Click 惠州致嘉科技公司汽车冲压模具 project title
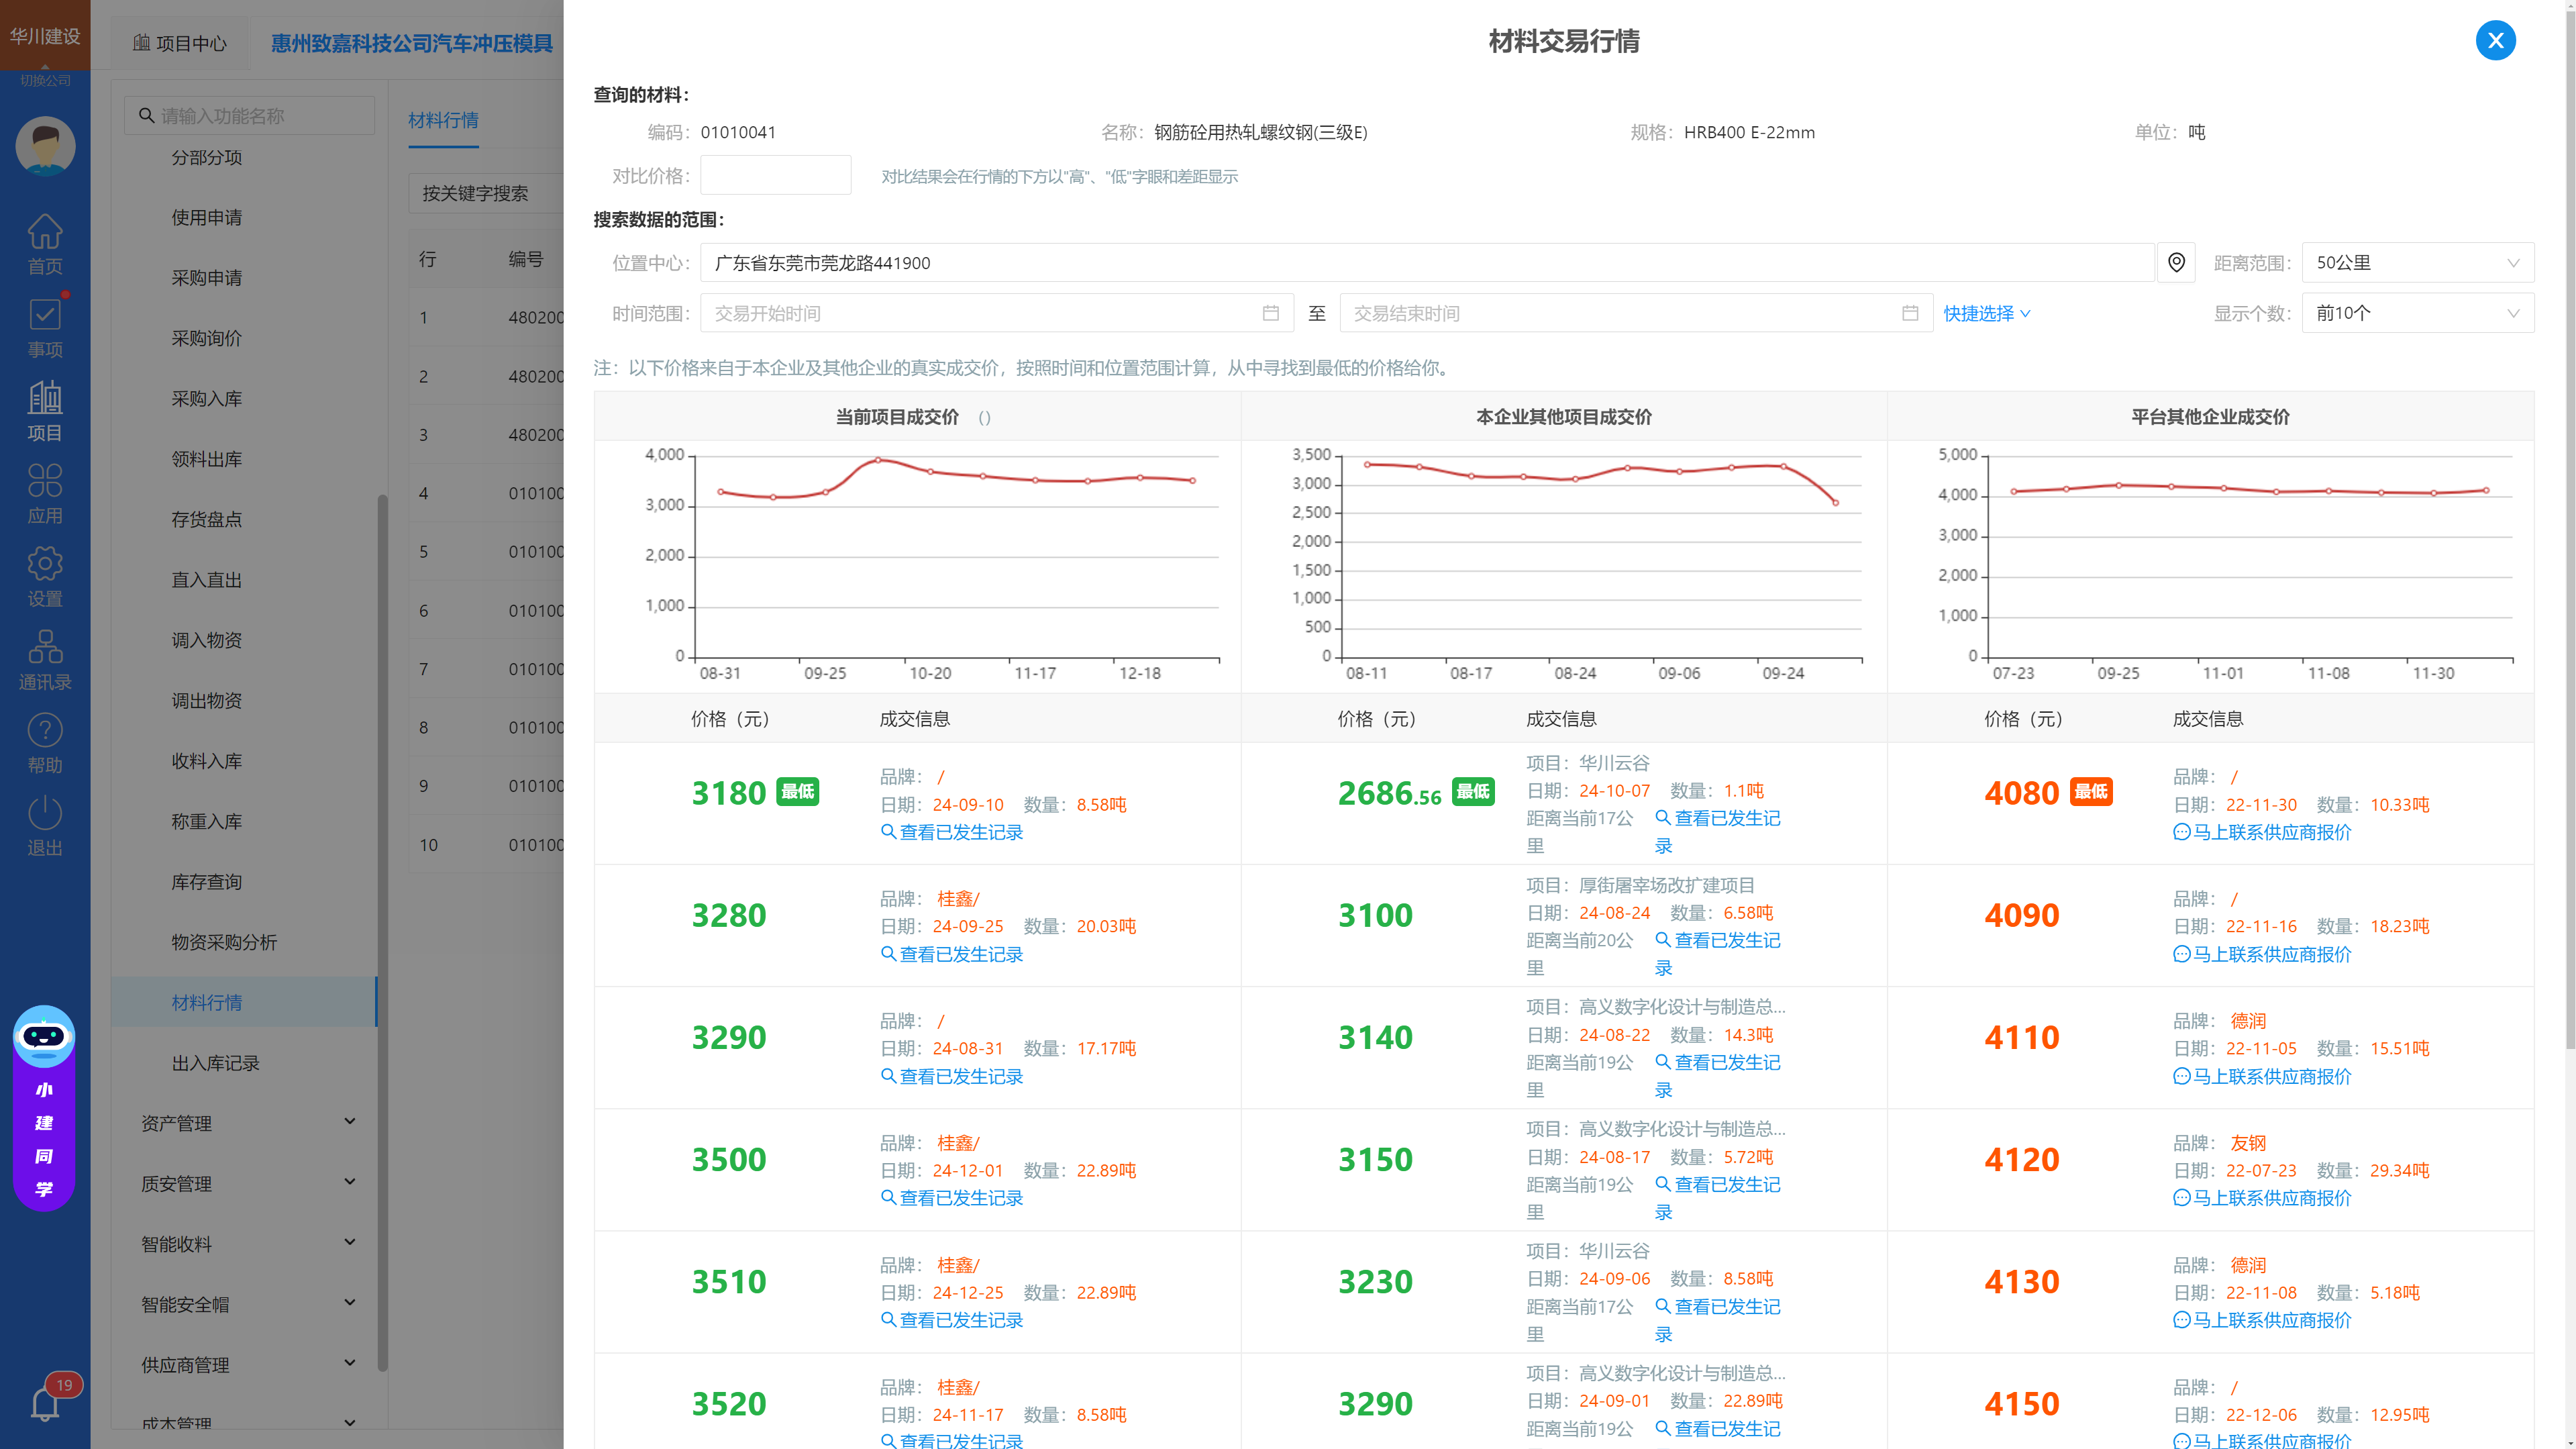The width and height of the screenshot is (2576, 1449). point(411,43)
